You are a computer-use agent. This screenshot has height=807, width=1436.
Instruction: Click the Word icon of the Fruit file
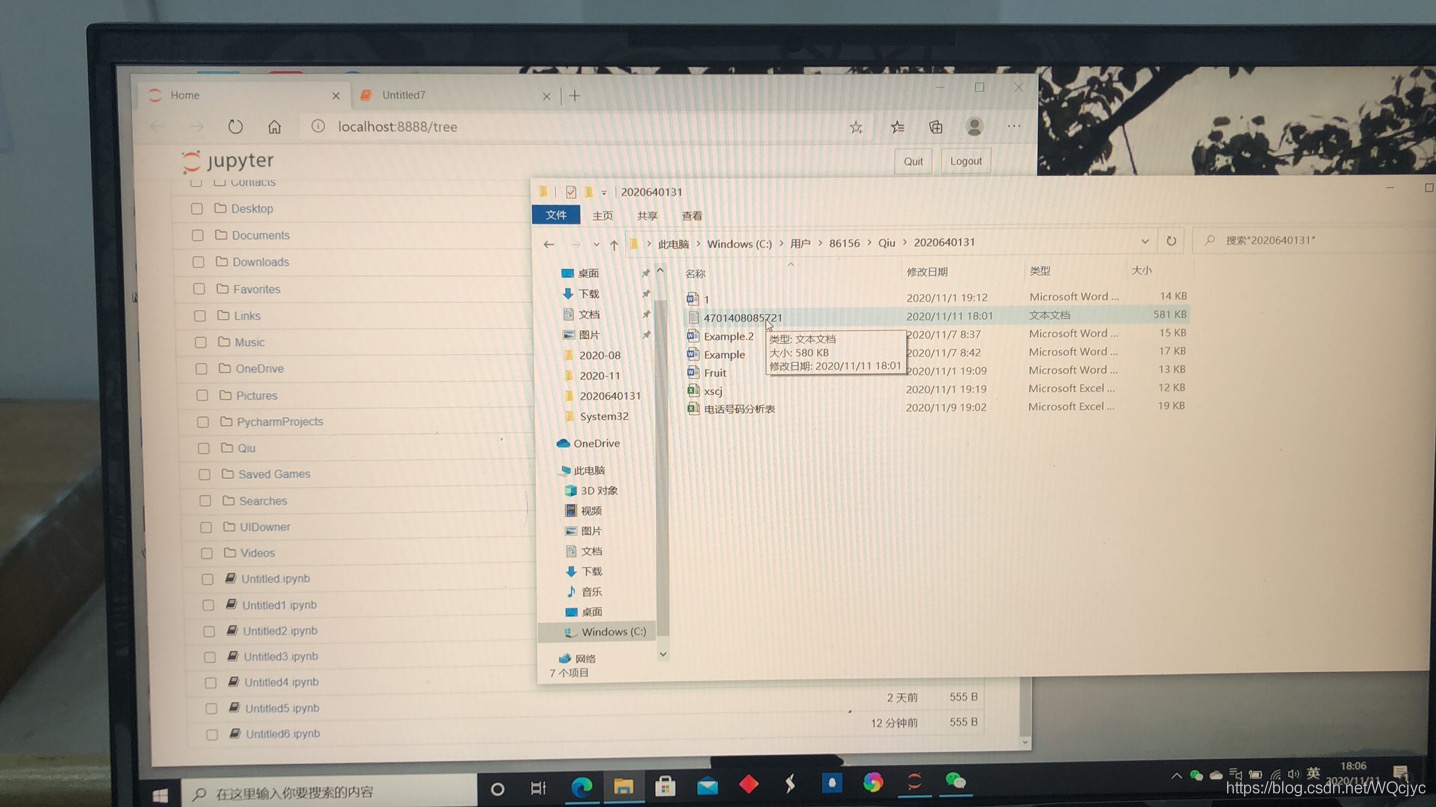pyautogui.click(x=692, y=372)
